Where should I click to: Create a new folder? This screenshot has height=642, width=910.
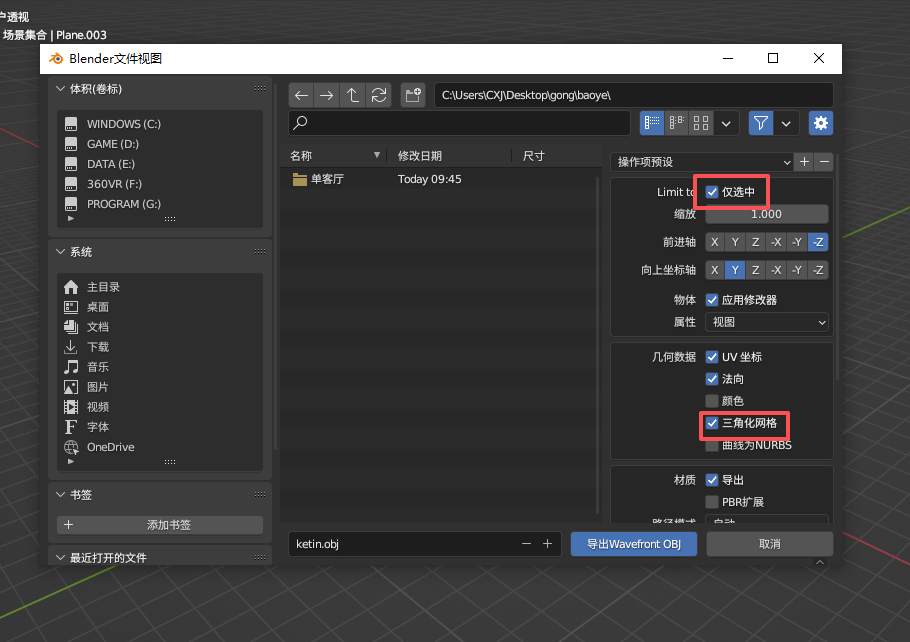coord(413,95)
